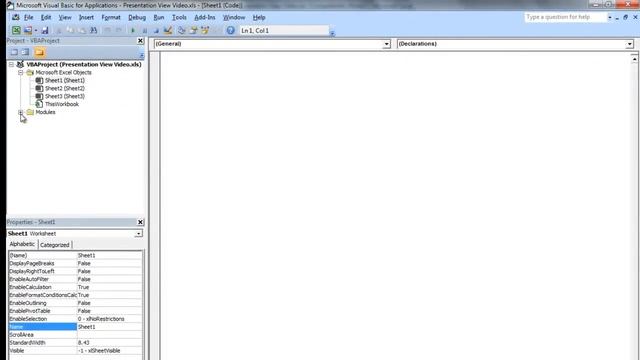Click the EnableSelection value xlNoRestrictions
640x360 pixels.
click(101, 319)
